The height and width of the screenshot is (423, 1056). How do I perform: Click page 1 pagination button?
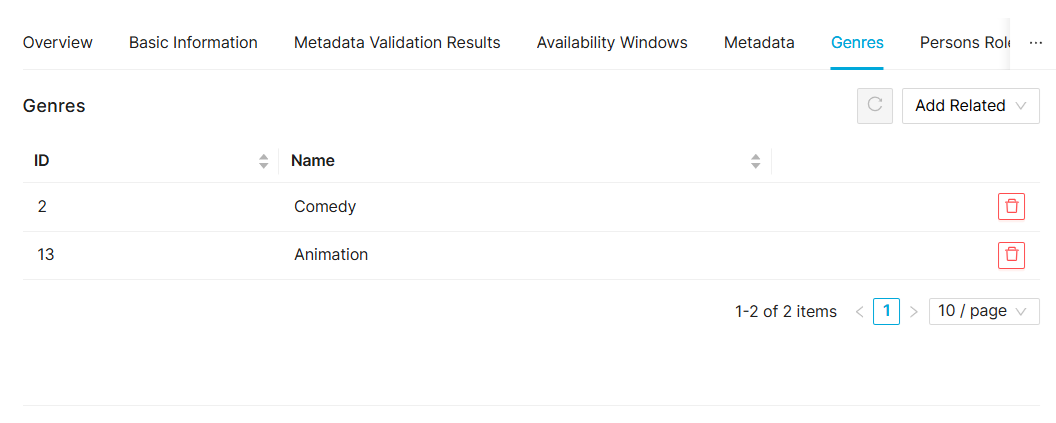886,312
